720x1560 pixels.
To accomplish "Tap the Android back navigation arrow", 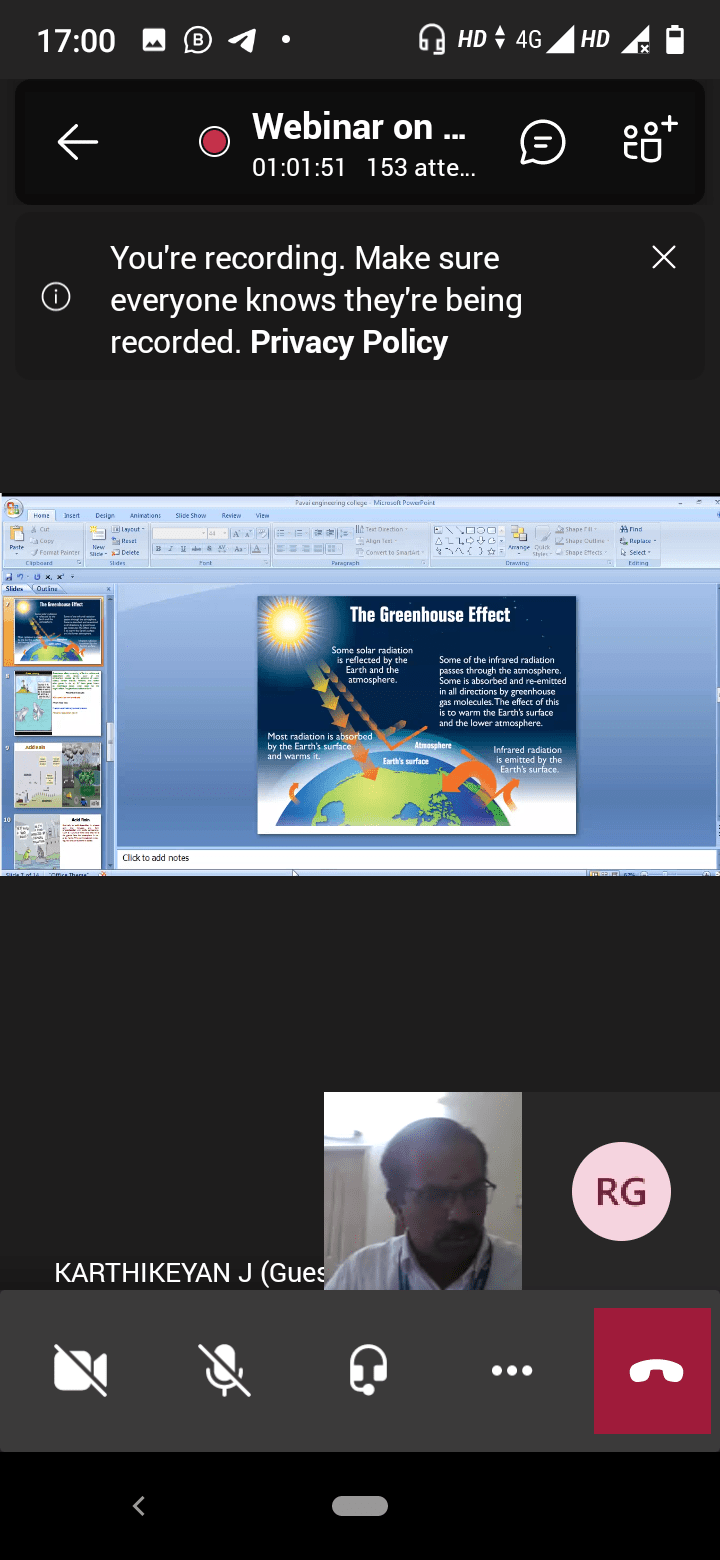I will pos(139,1505).
